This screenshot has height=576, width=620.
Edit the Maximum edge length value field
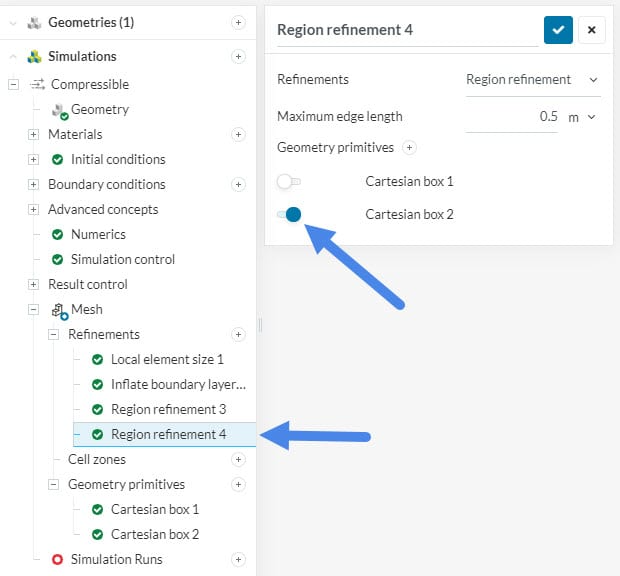(512, 117)
